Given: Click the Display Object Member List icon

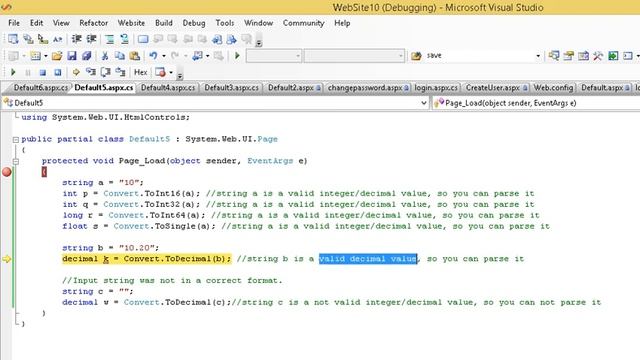Looking at the screenshot, I should 13,39.
